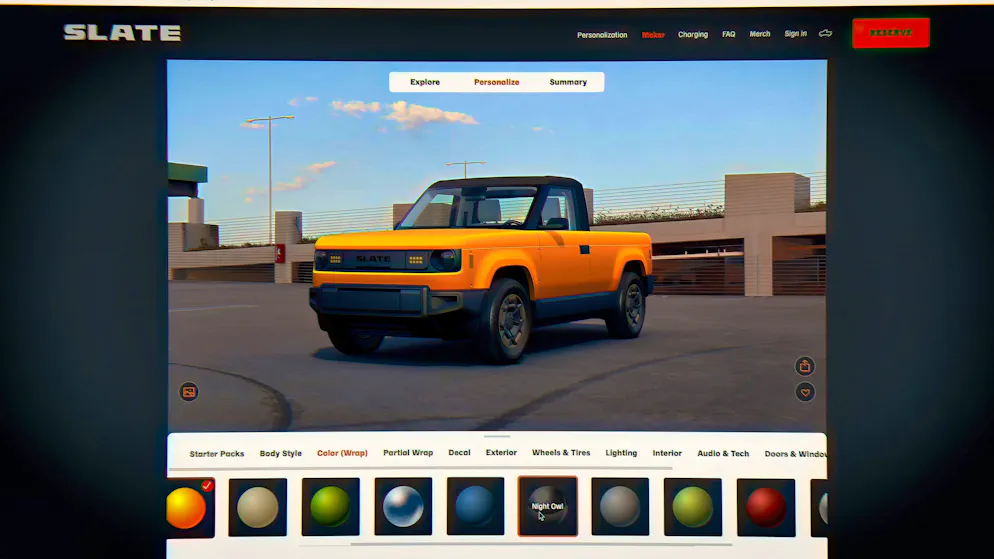Viewport: 994px width, 559px height.
Task: Switch to Personalize tab
Action: click(496, 82)
